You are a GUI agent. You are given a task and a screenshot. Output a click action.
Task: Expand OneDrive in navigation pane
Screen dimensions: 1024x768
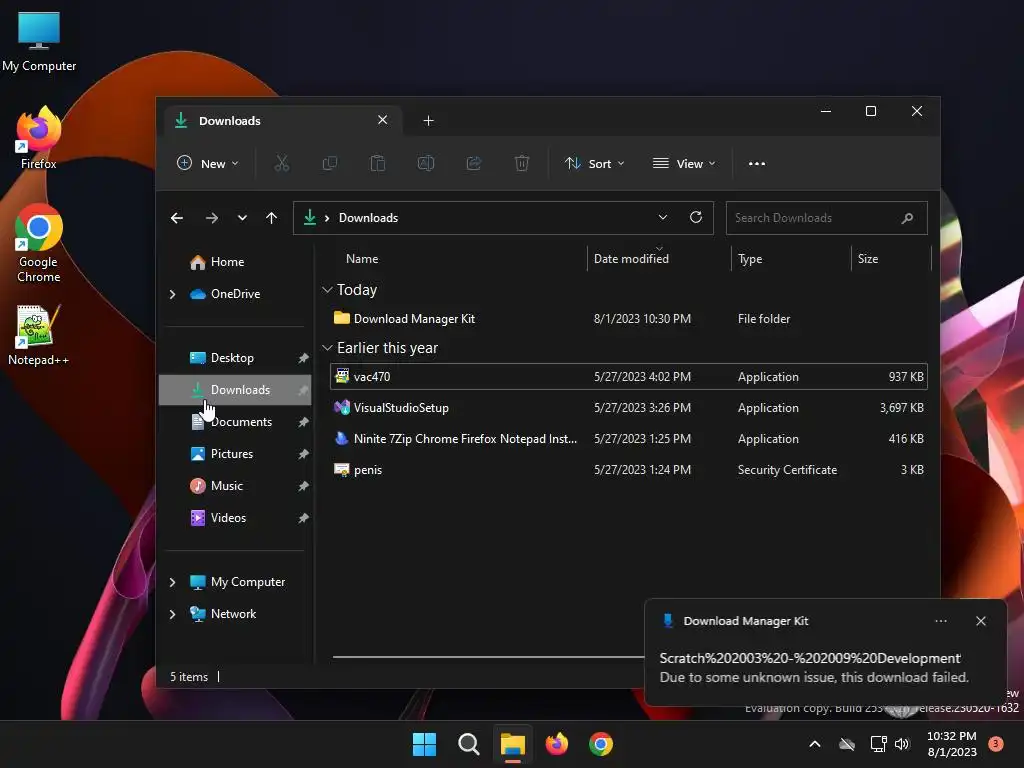coord(172,295)
